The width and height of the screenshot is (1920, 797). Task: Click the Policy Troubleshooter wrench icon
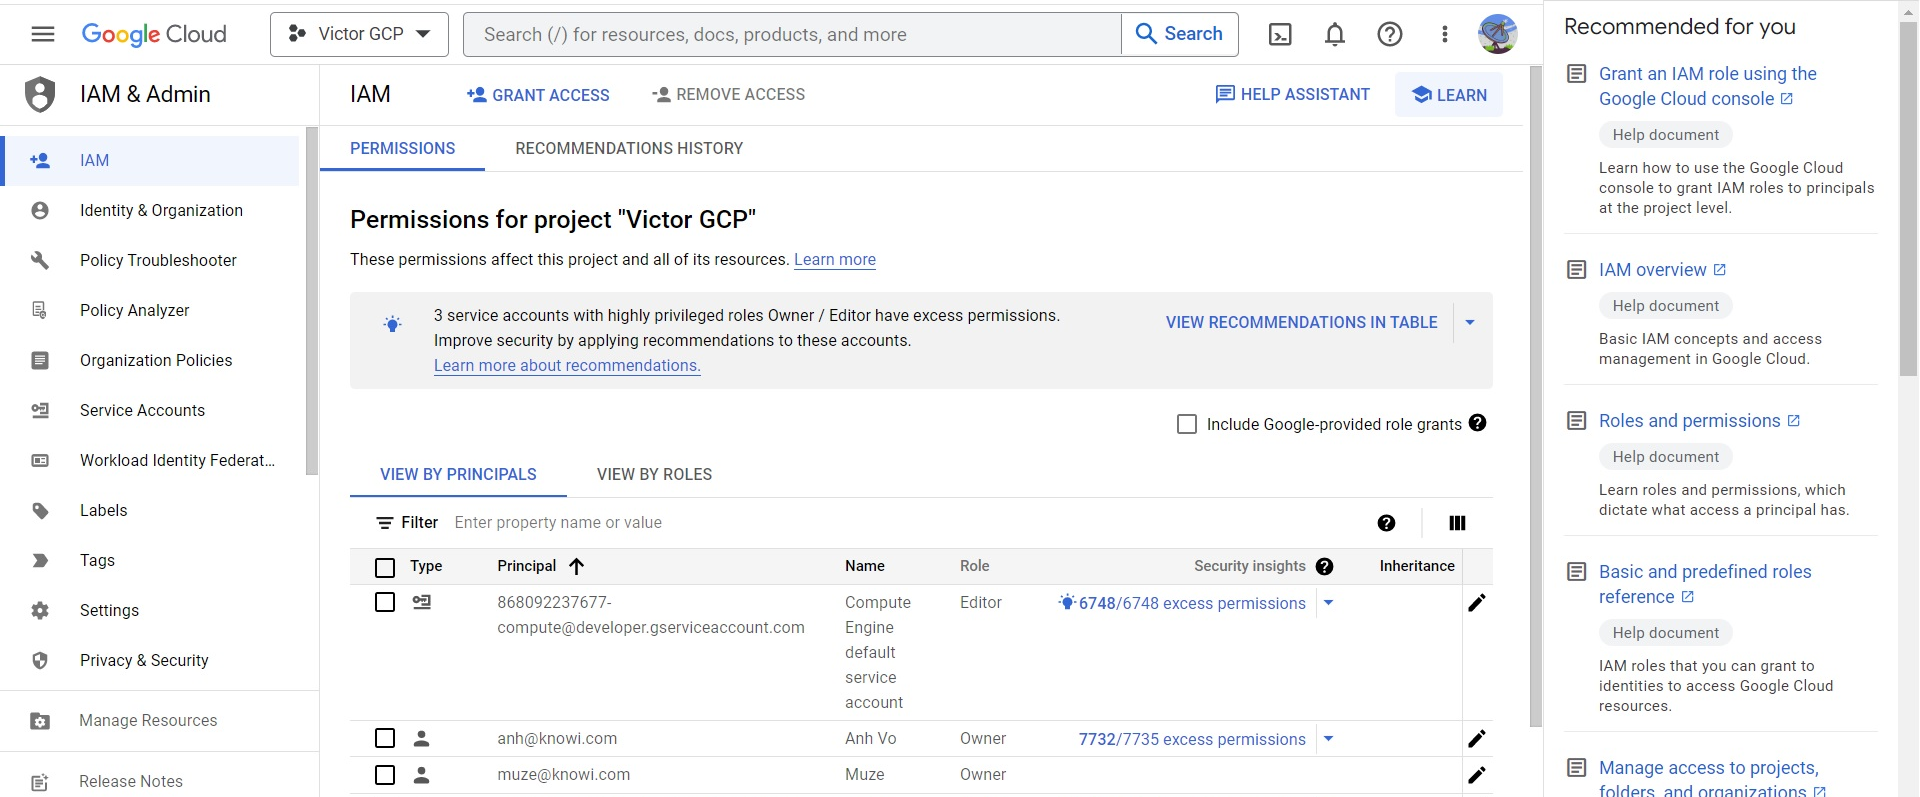[40, 260]
